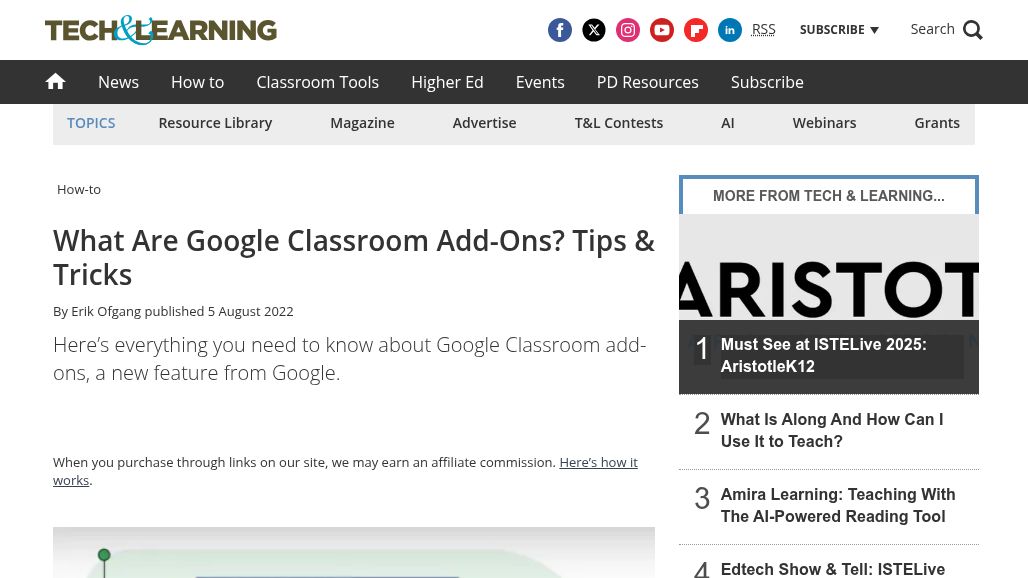Select the Advertise topic
This screenshot has width=1028, height=578.
click(484, 123)
